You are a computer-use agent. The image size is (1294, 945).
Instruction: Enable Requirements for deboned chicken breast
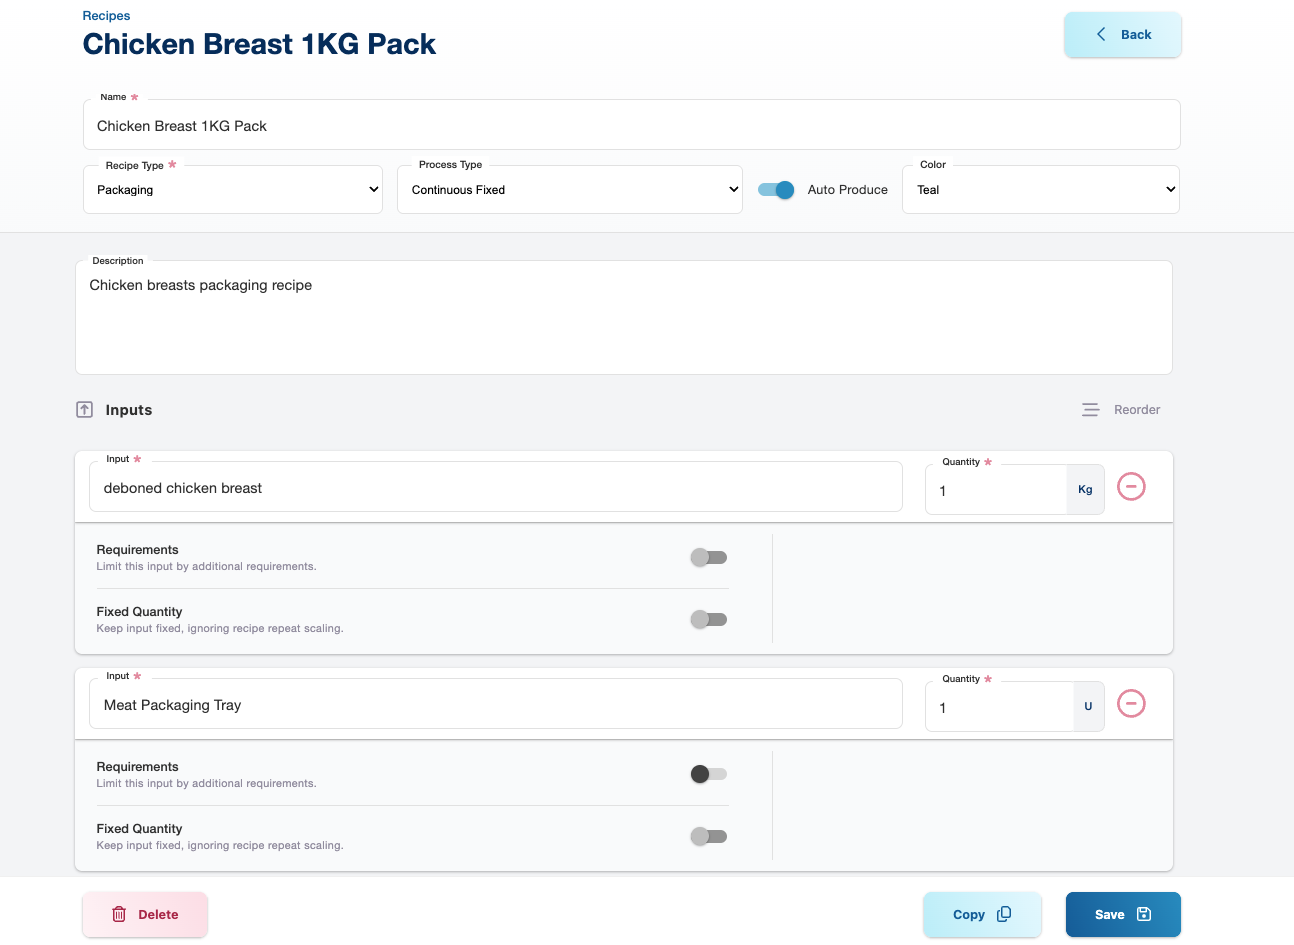[708, 557]
